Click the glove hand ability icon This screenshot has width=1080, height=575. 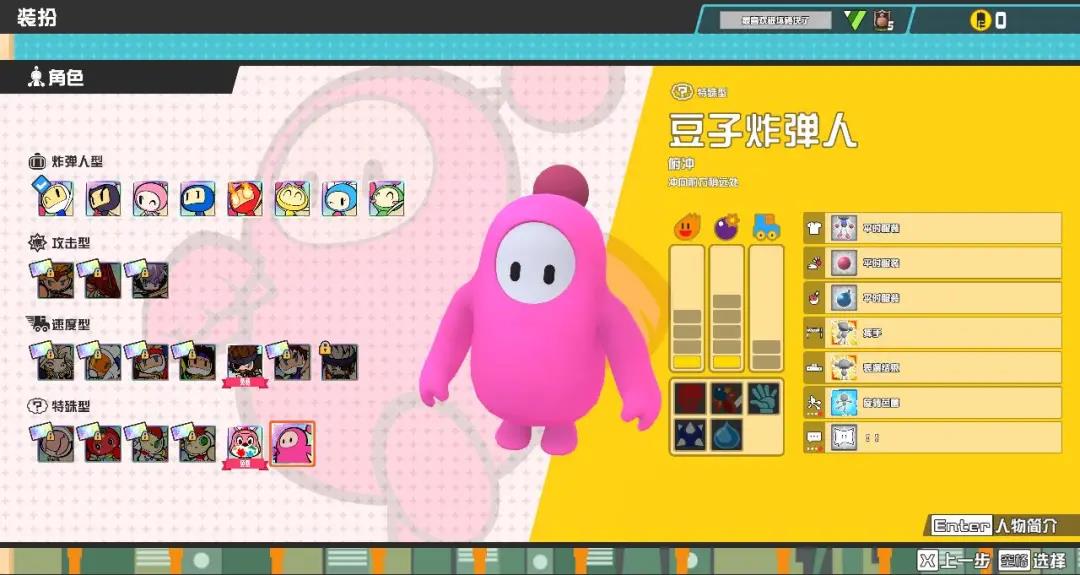tap(764, 399)
